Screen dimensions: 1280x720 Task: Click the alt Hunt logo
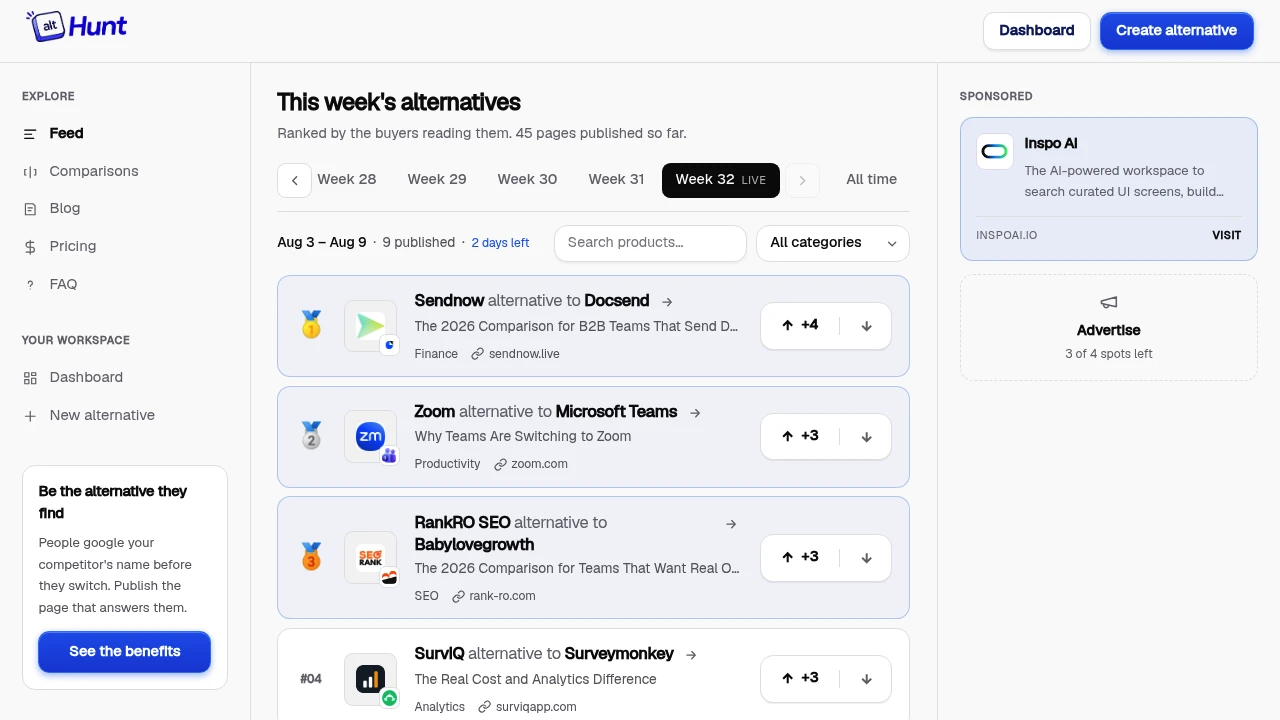click(77, 27)
